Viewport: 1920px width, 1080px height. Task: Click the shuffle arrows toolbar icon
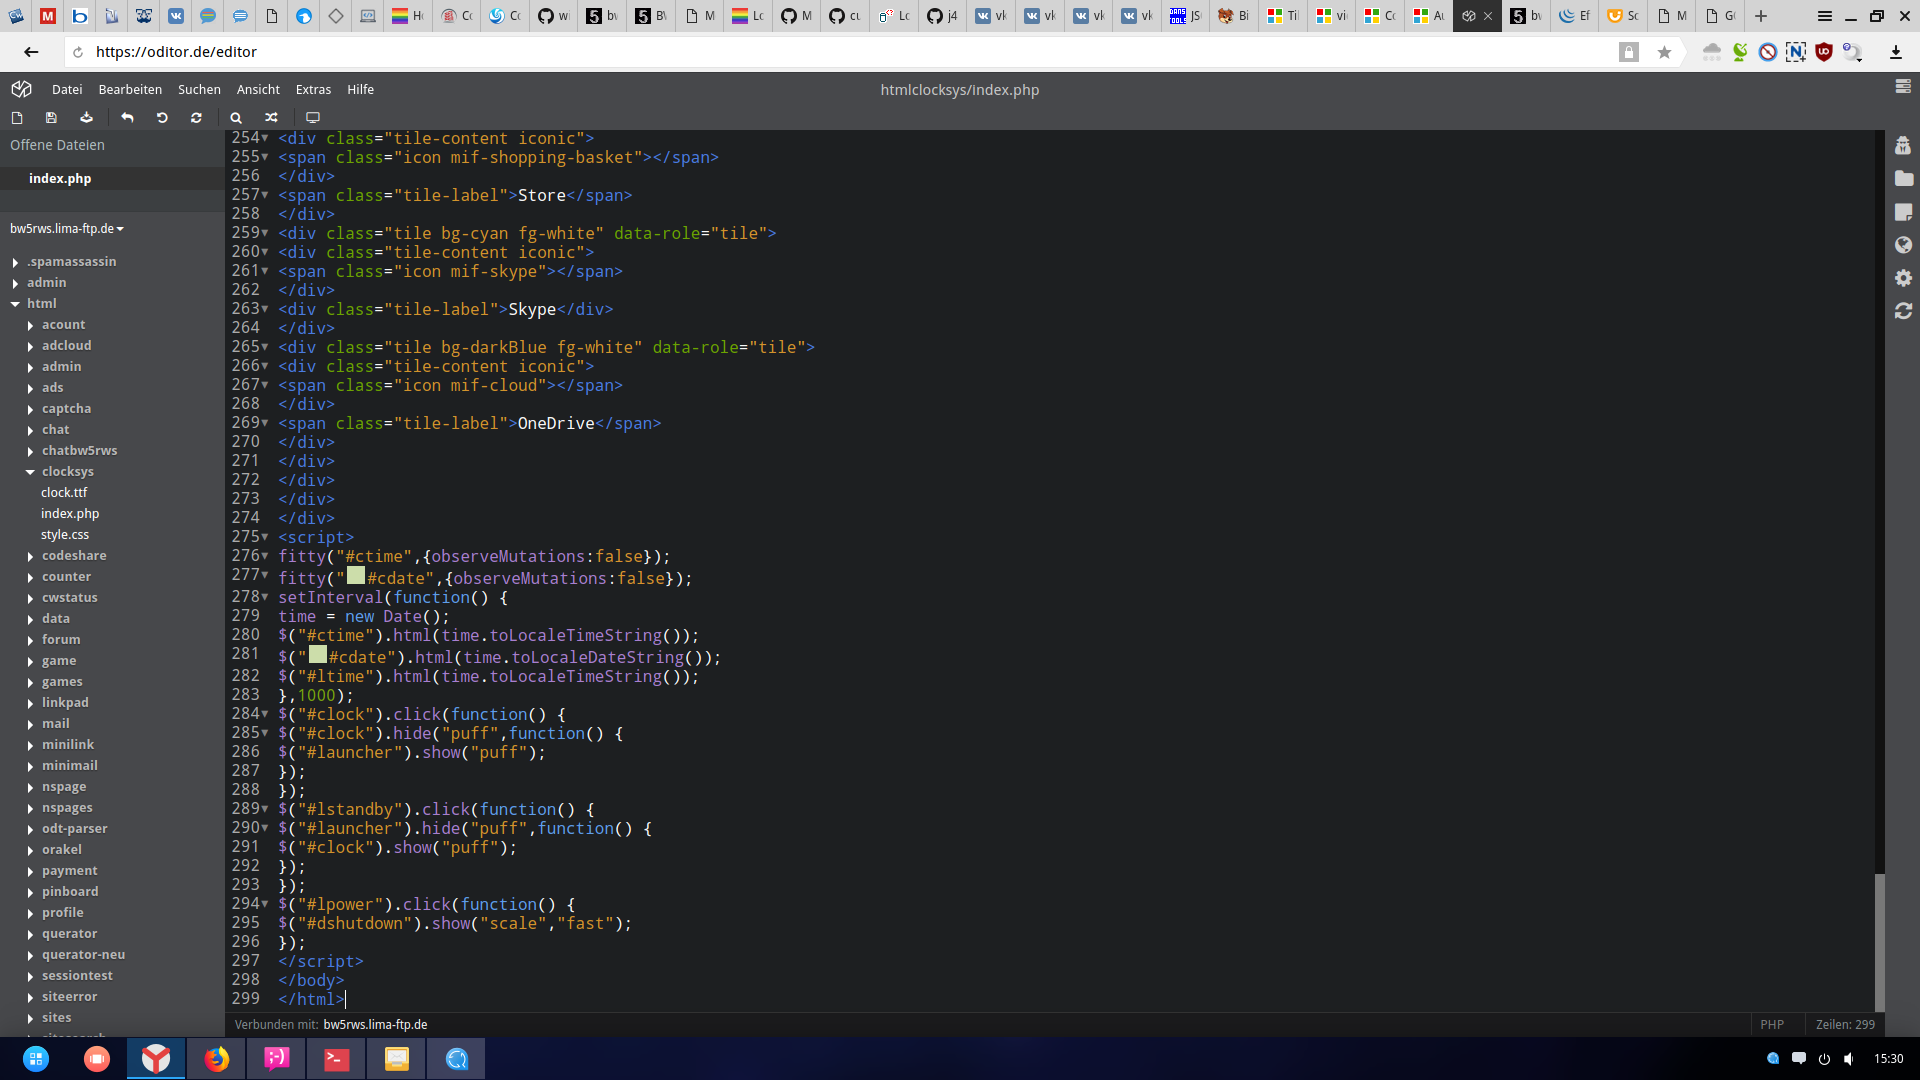click(271, 118)
